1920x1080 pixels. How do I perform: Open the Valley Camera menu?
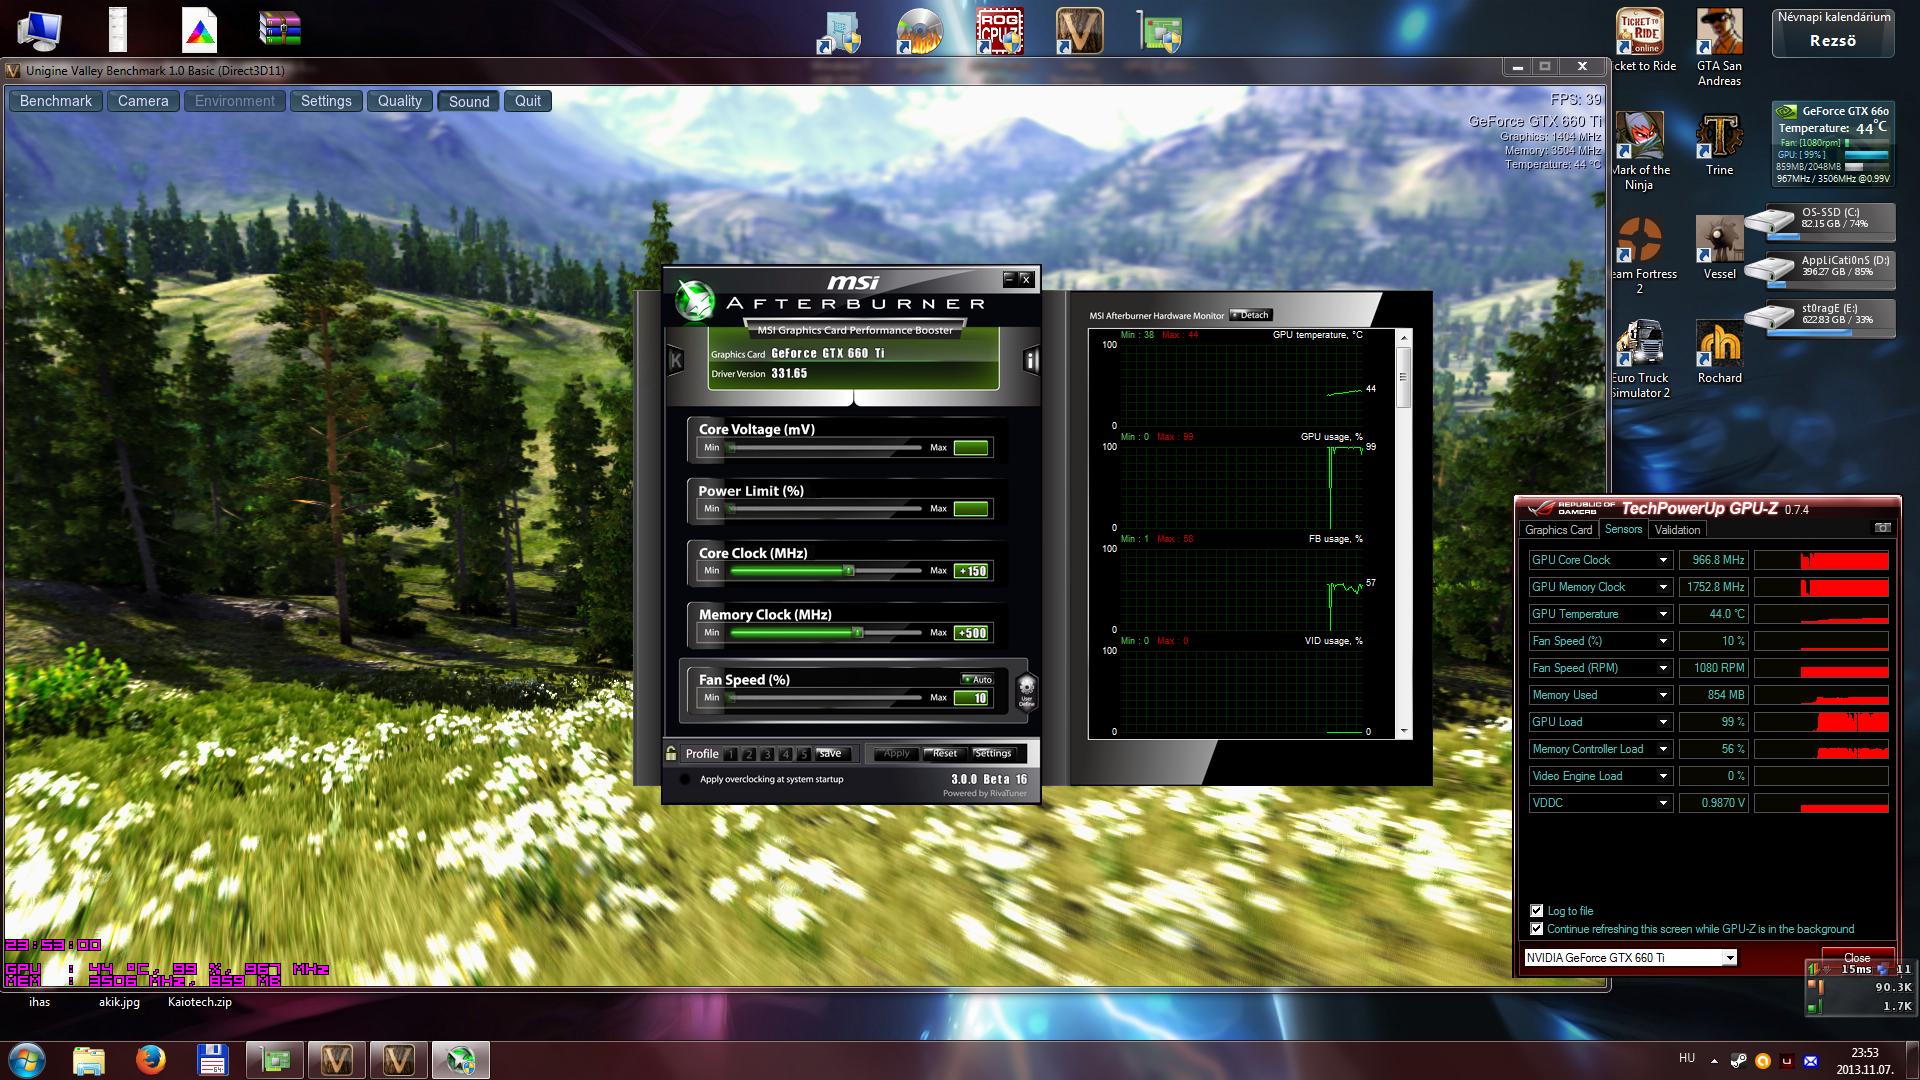[x=143, y=101]
